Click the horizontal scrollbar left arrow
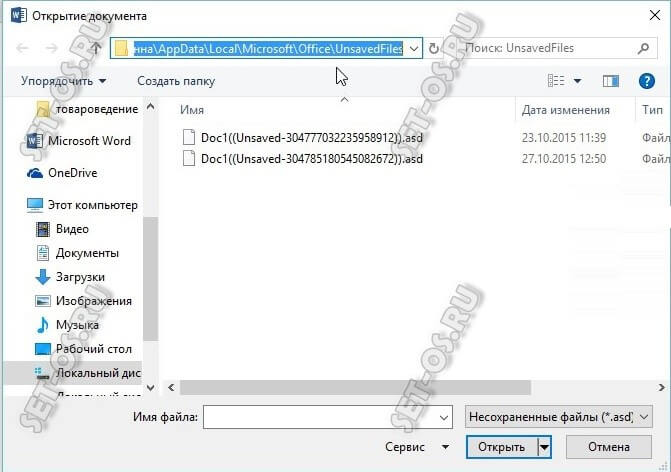Screen dimensions: 671x472 (x=171, y=388)
